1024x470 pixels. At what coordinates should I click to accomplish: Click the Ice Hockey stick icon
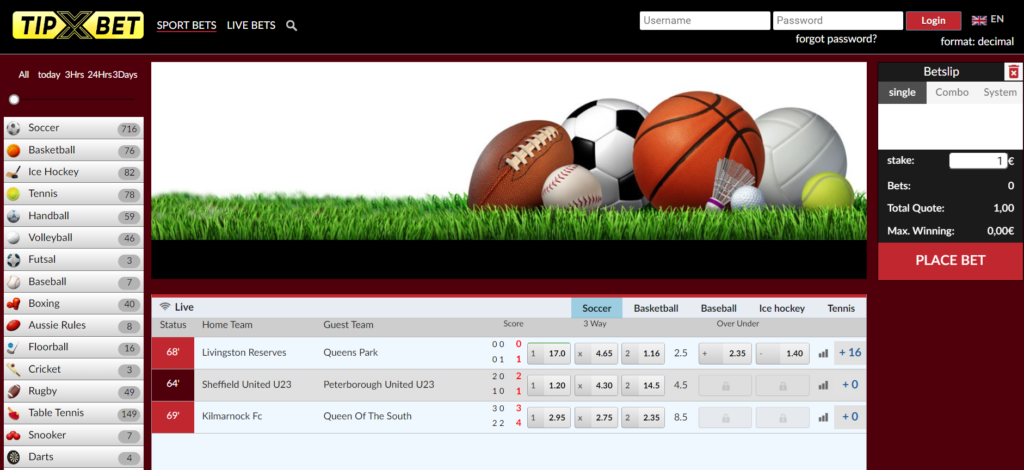click(14, 172)
